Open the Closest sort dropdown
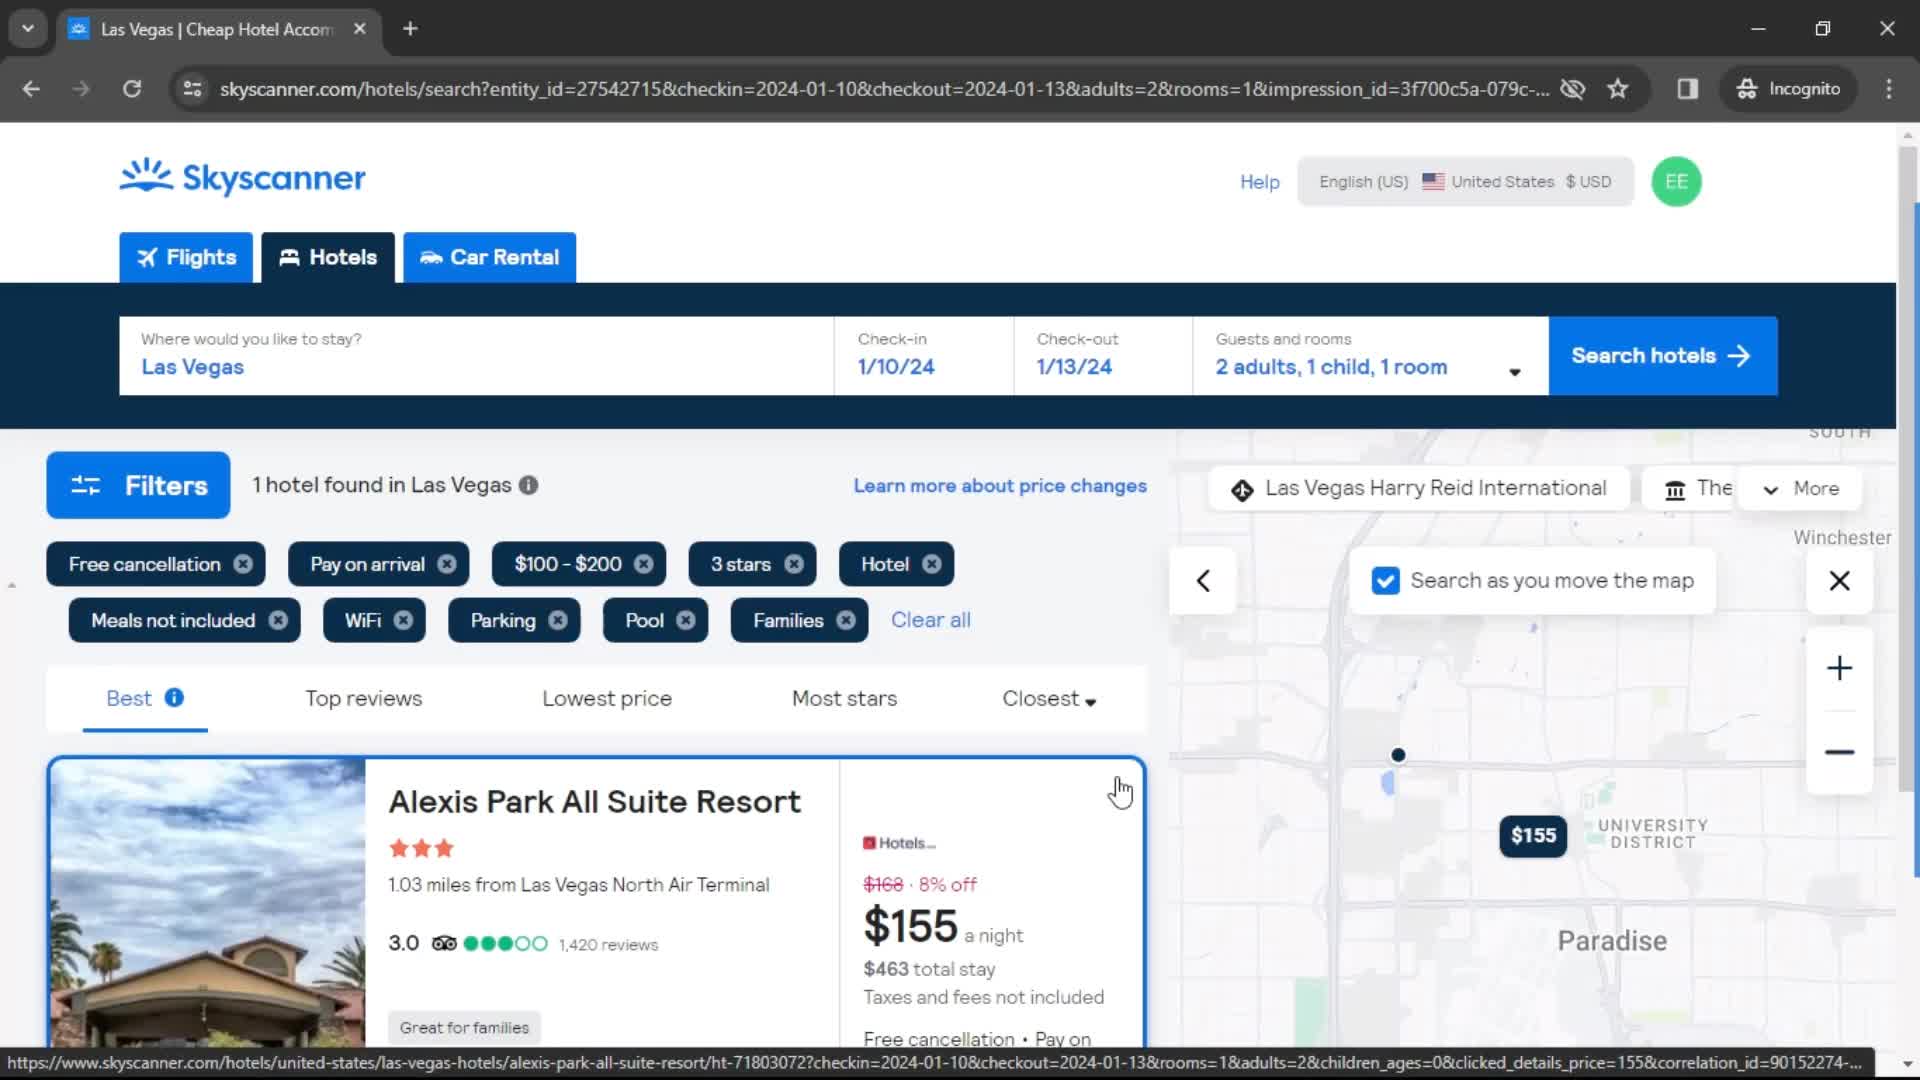The height and width of the screenshot is (1080, 1920). [x=1049, y=699]
